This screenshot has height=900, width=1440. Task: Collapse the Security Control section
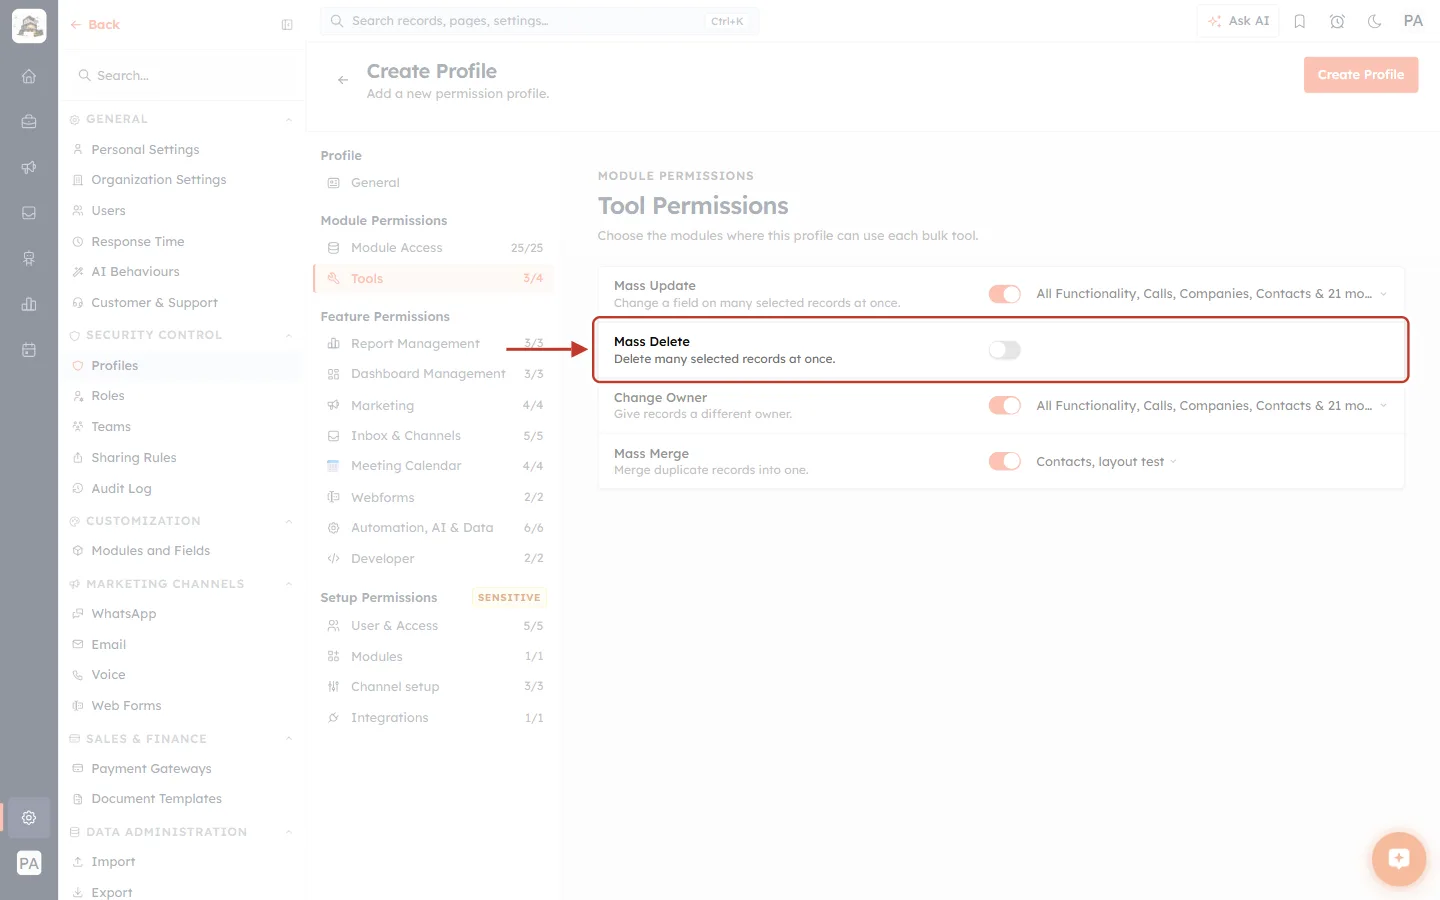(x=289, y=335)
